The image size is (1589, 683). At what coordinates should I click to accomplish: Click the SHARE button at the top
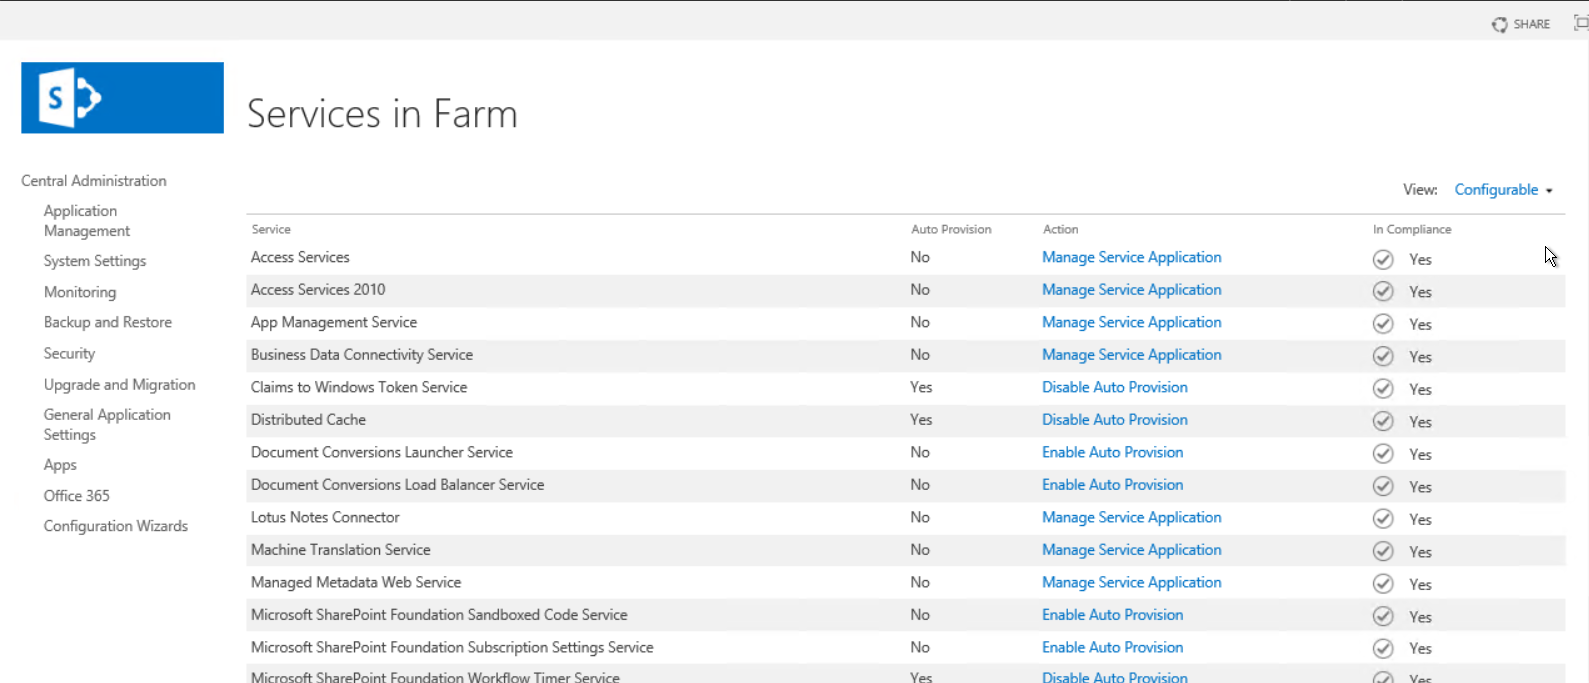point(1521,24)
